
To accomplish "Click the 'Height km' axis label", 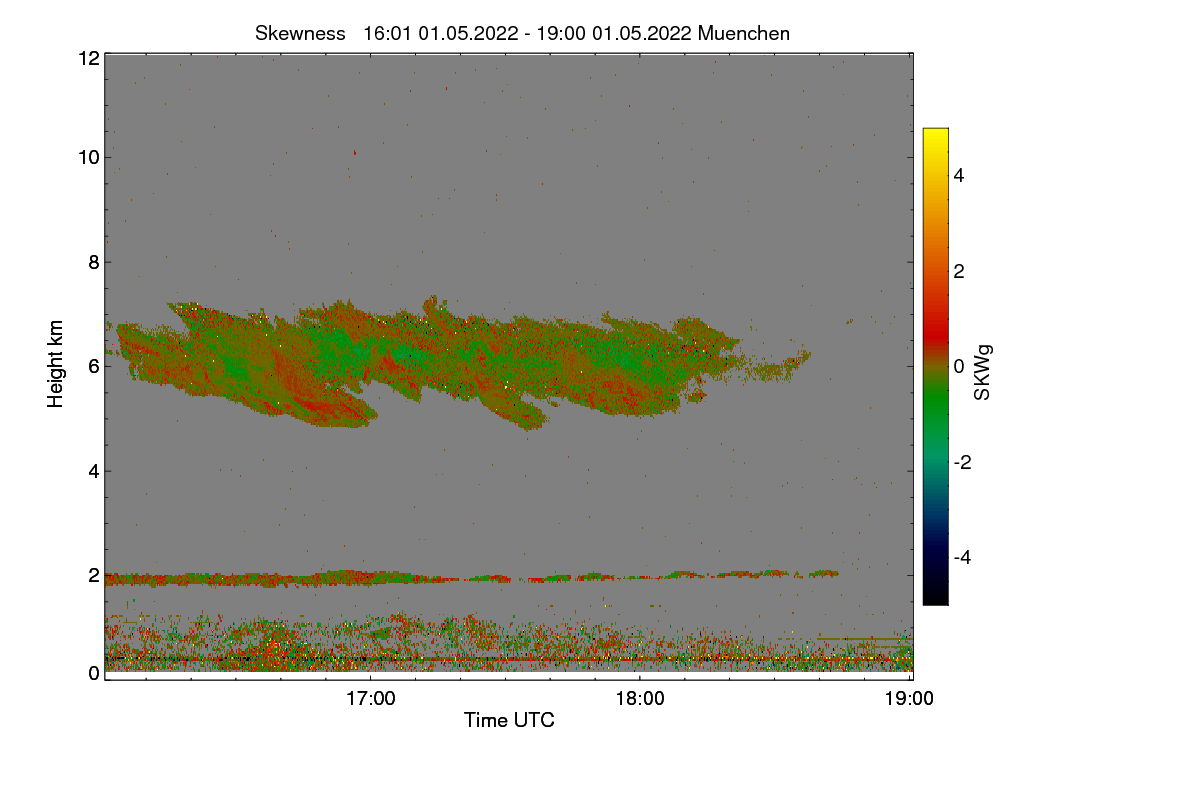I will pos(56,363).
